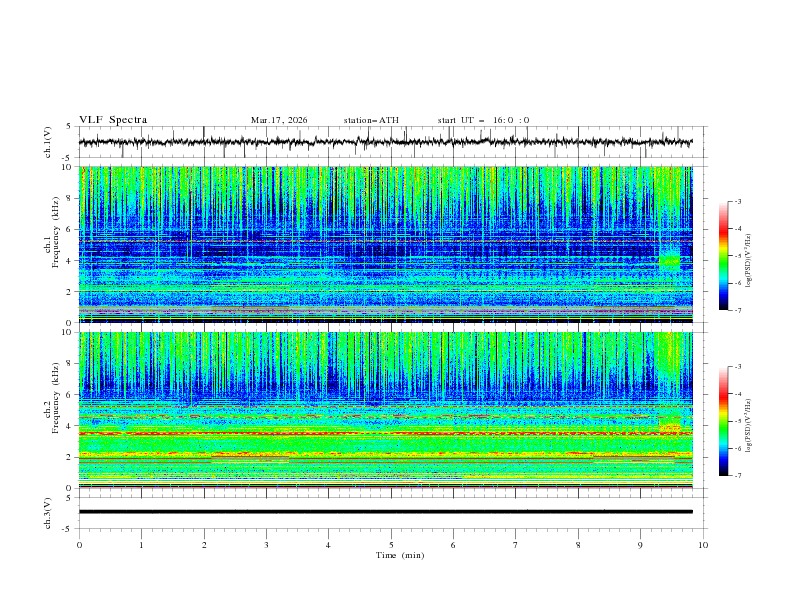
Task: Click the 'station=ATH' label
Action: (x=371, y=120)
